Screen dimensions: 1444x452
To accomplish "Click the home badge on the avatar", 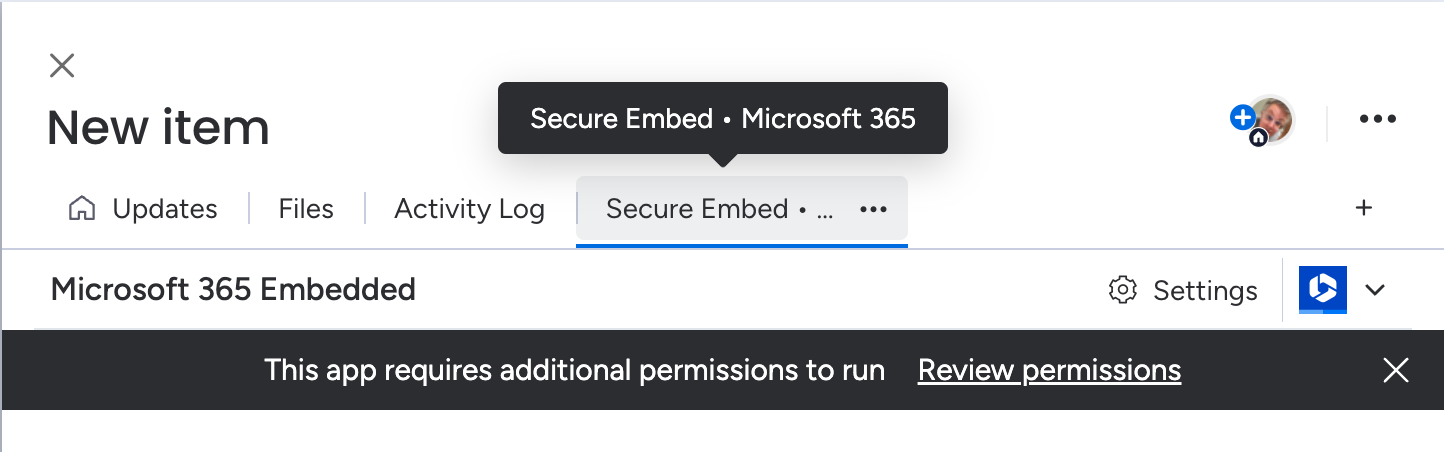I will [x=1258, y=139].
